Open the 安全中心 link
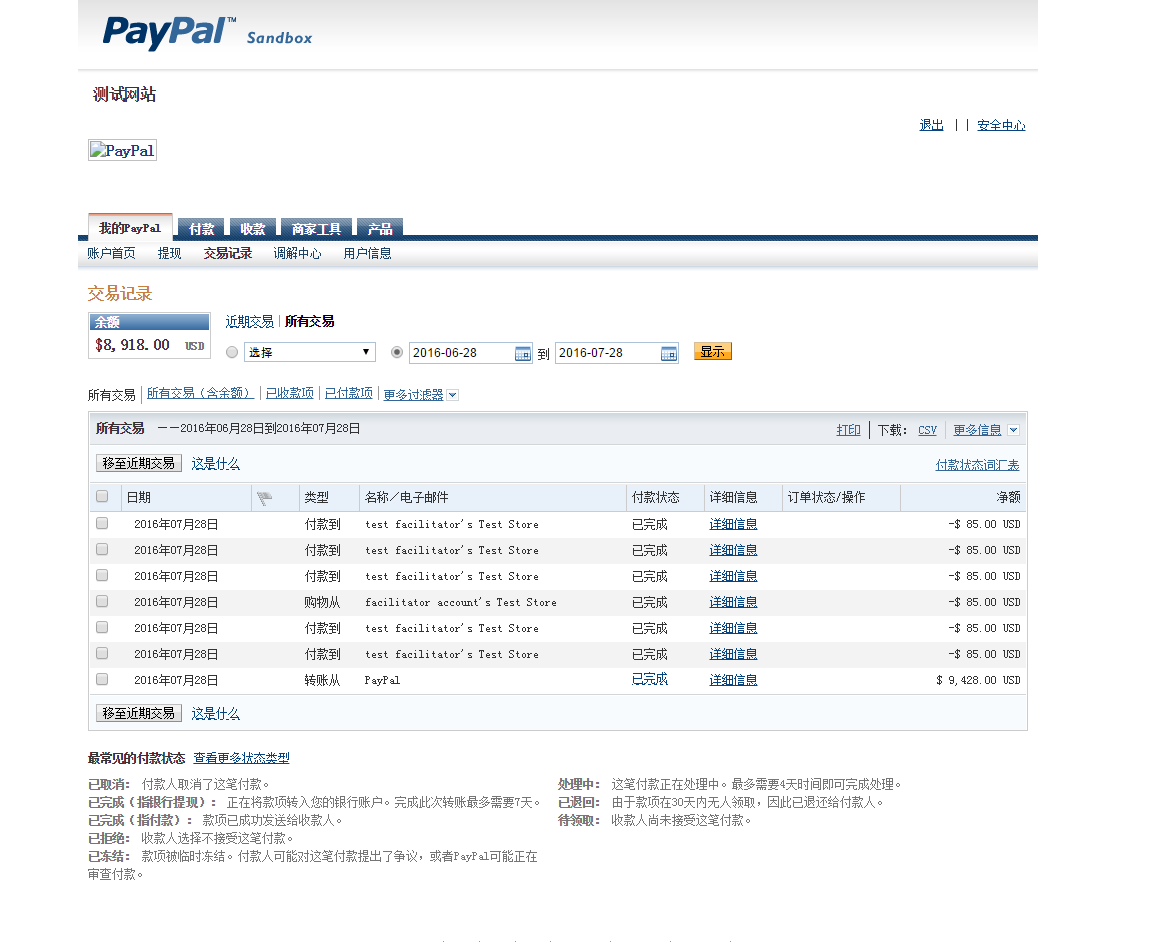This screenshot has width=1167, height=942. pos(1001,125)
